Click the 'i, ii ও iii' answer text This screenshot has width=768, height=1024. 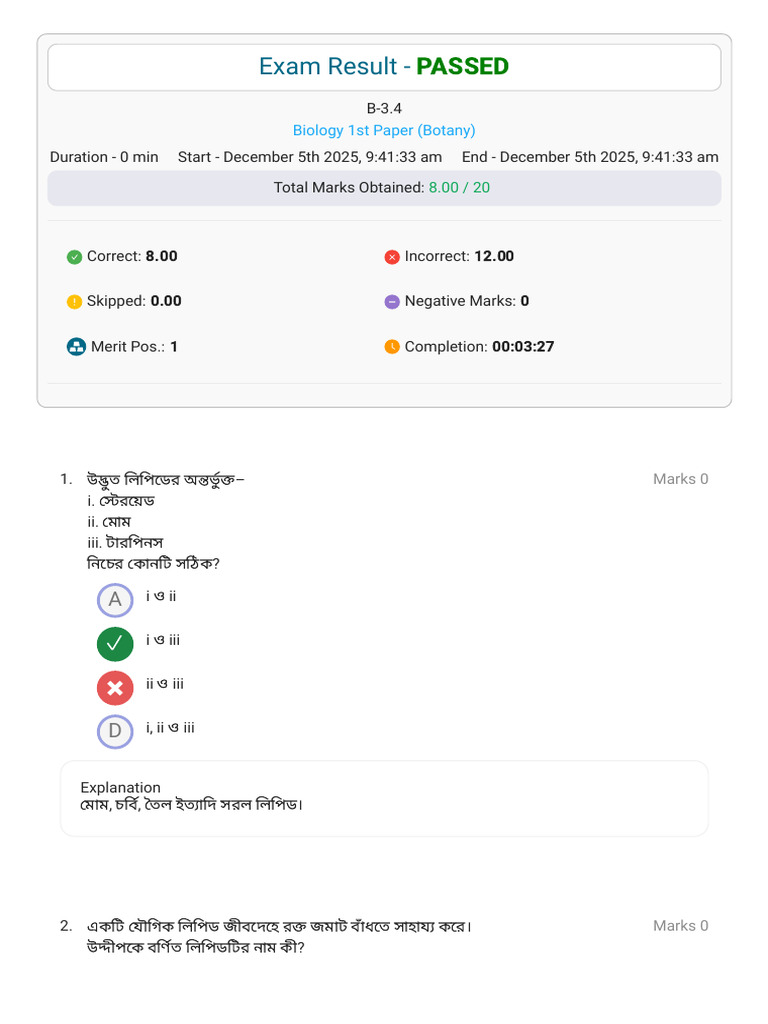coord(170,728)
